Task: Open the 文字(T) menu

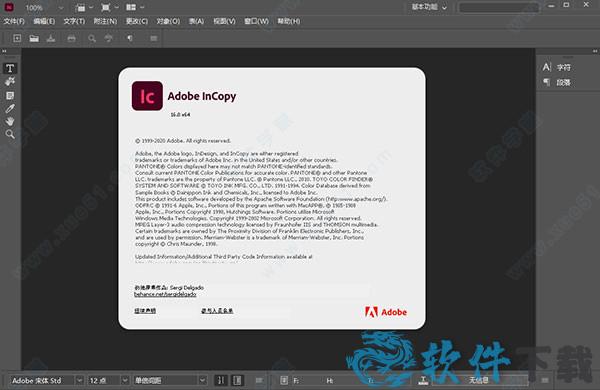Action: [74, 21]
